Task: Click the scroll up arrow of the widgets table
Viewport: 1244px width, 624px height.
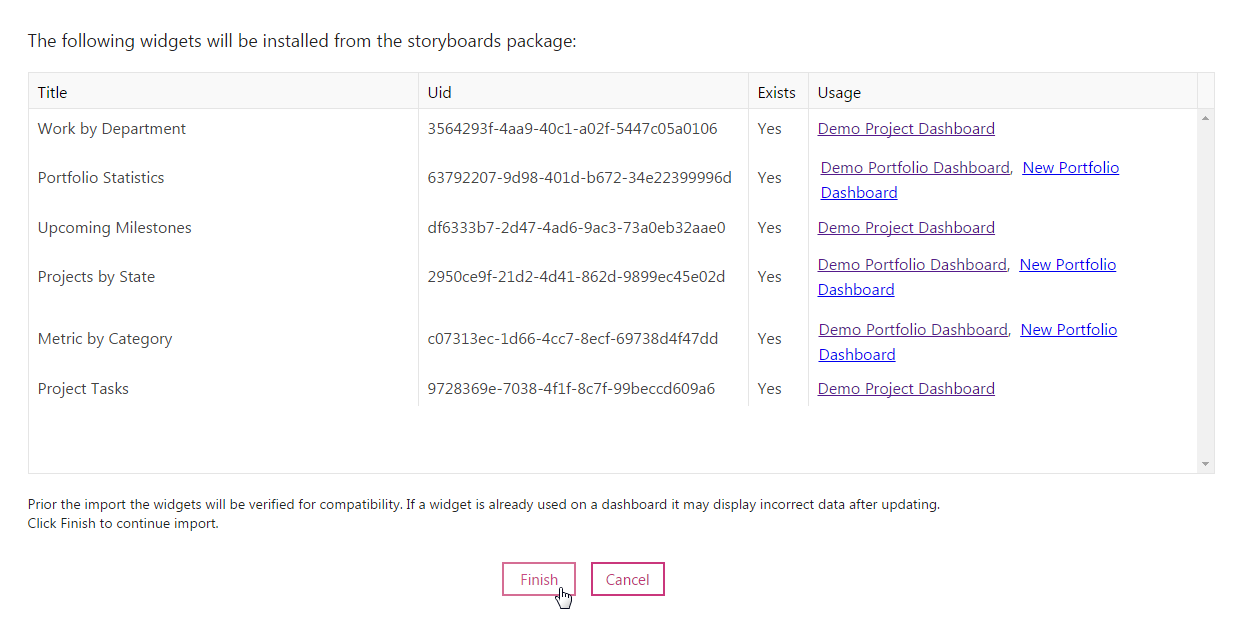Action: coord(1205,118)
